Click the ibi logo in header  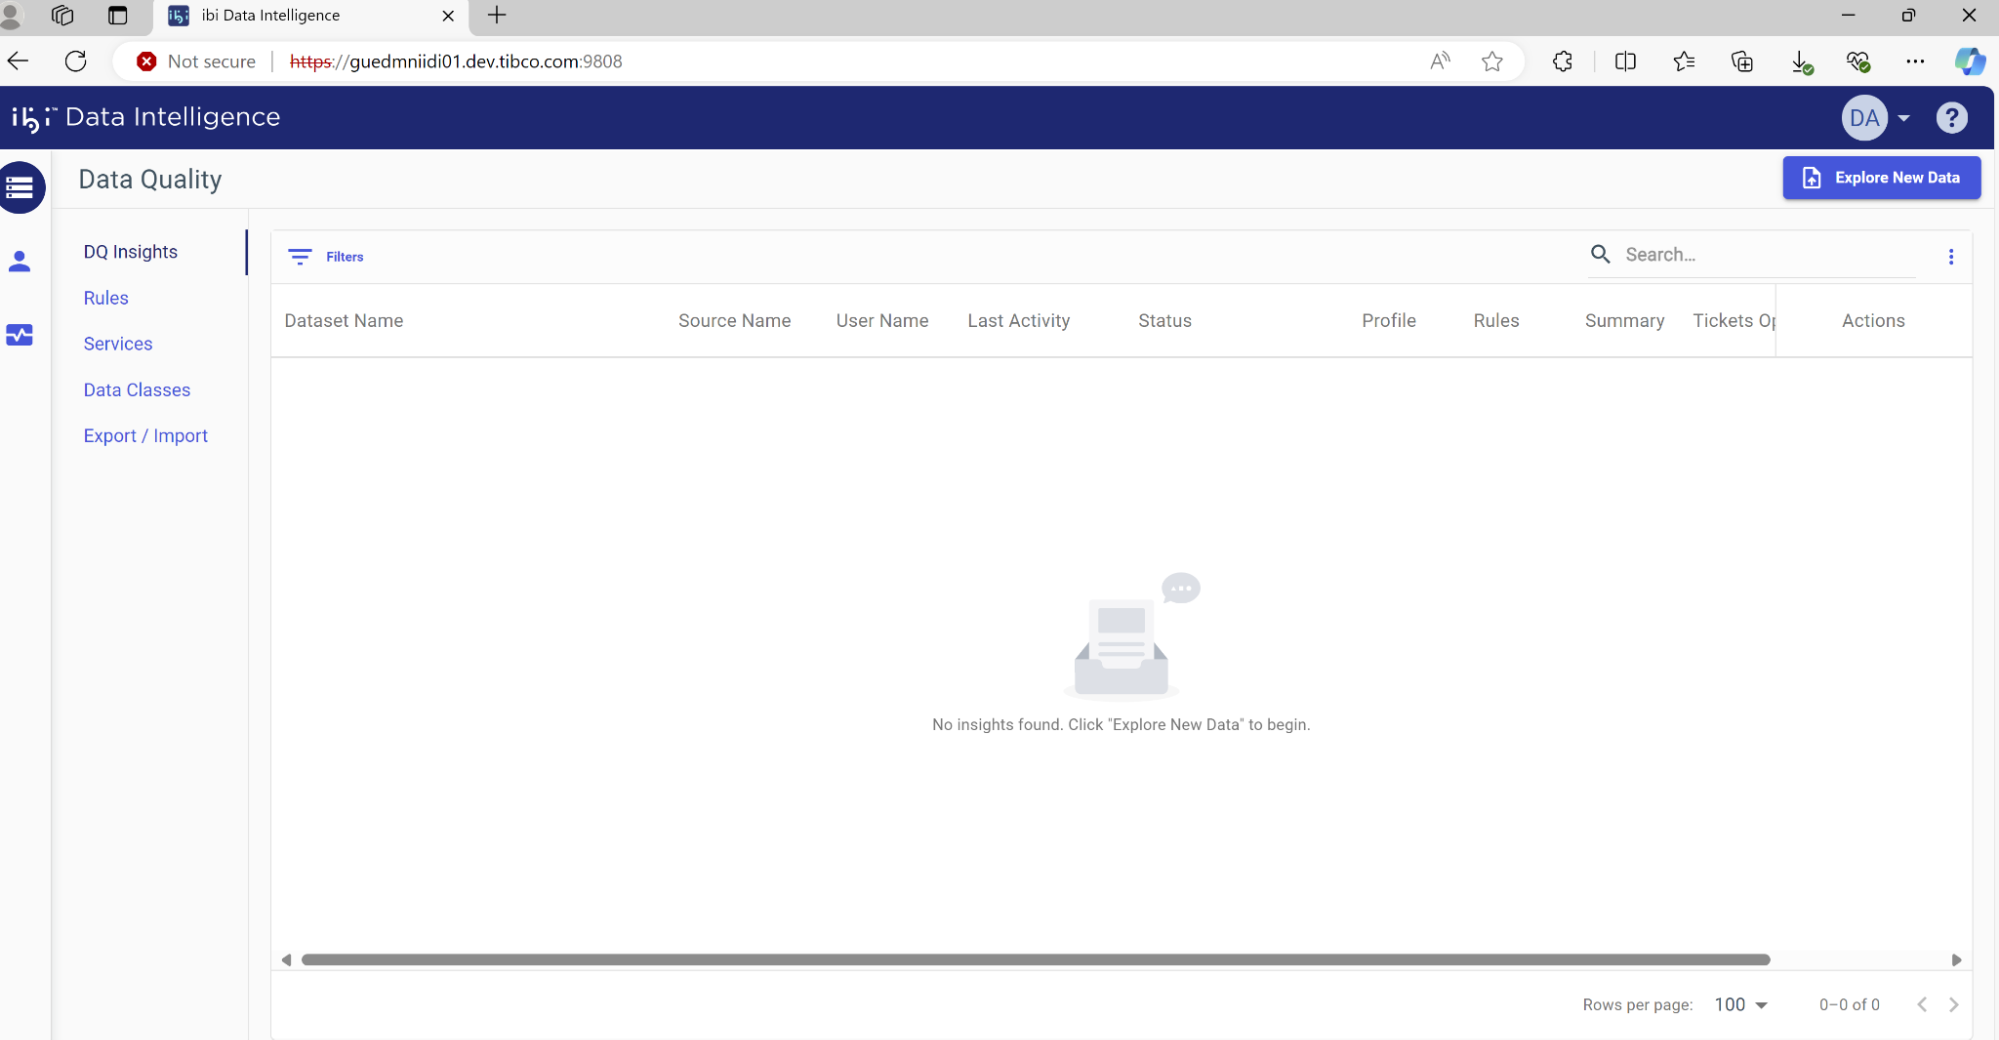[34, 118]
